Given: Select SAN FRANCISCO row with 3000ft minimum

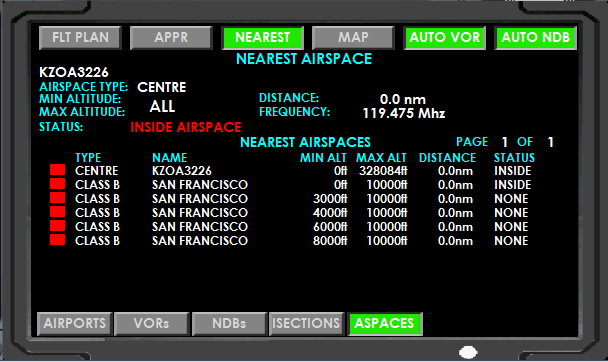Looking at the screenshot, I should tap(290, 199).
